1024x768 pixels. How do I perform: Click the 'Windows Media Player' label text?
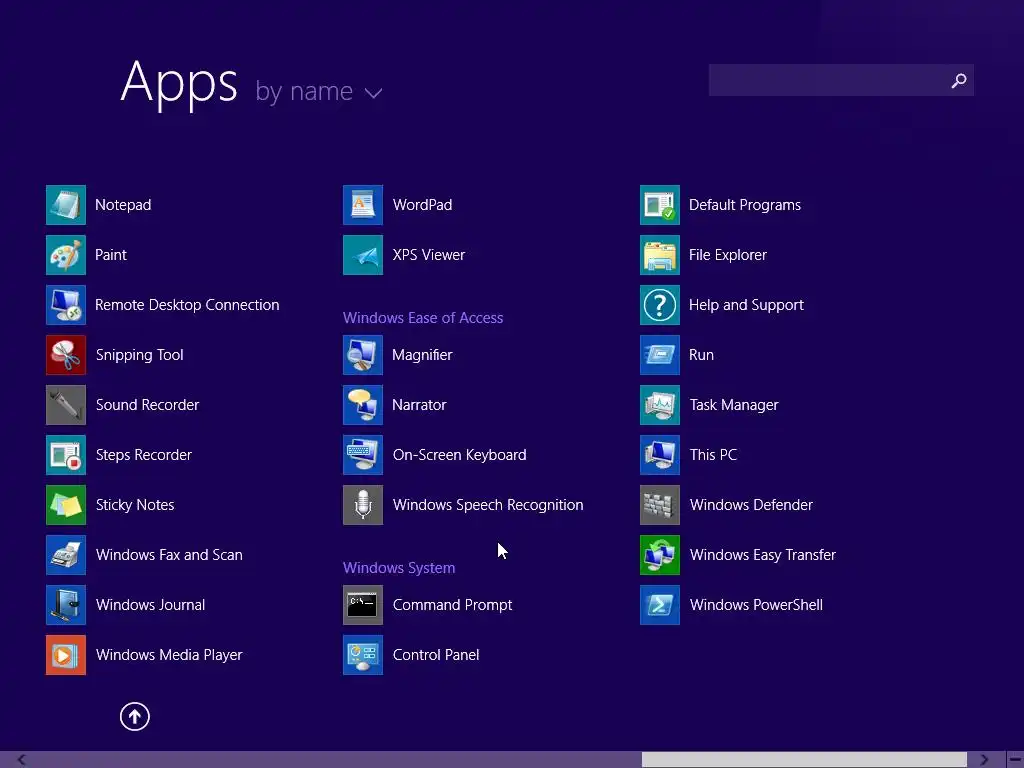[x=169, y=655]
